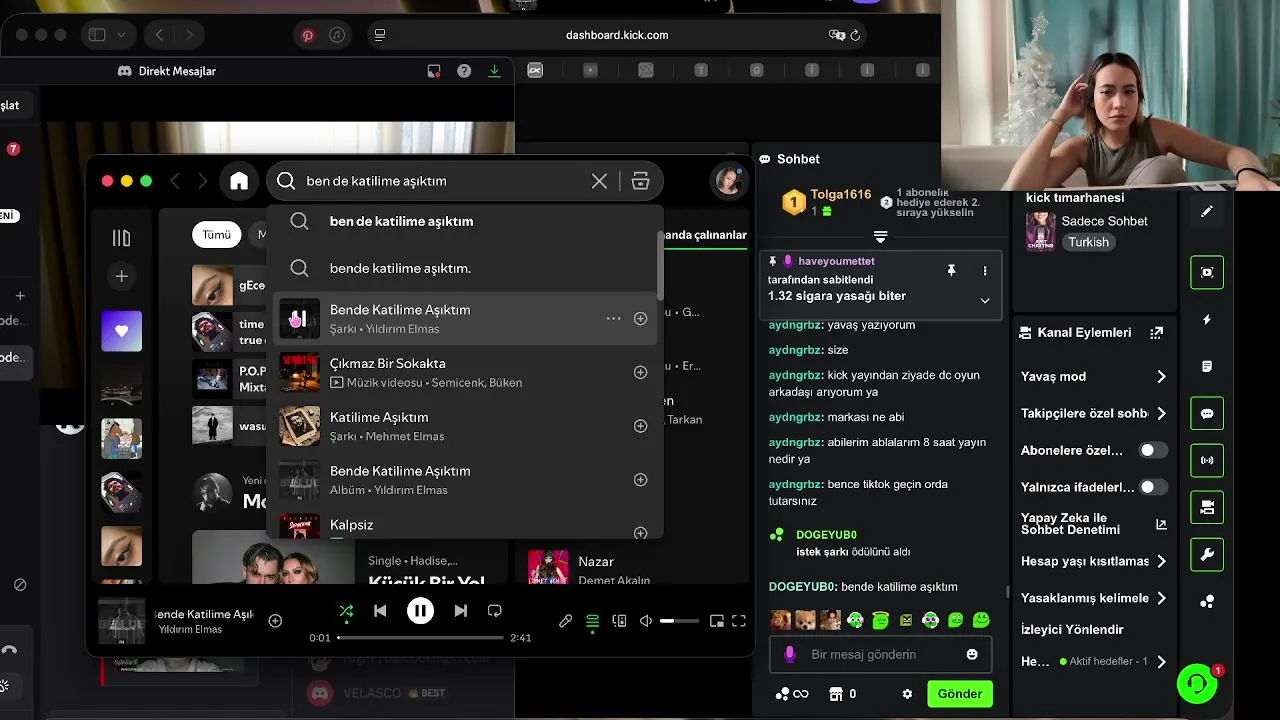Open Your Library icon in Spotify
The image size is (1280, 720).
click(x=121, y=238)
